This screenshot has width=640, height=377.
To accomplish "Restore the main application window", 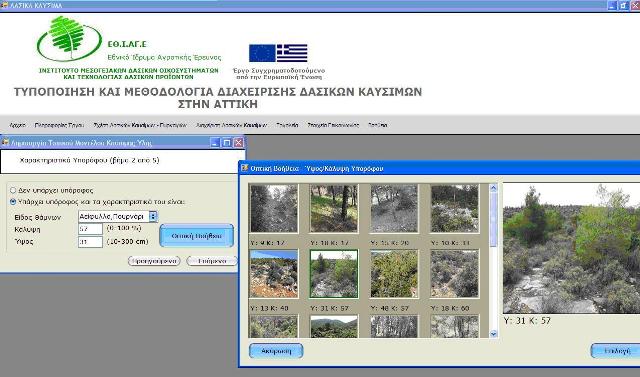I will pyautogui.click(x=624, y=5).
